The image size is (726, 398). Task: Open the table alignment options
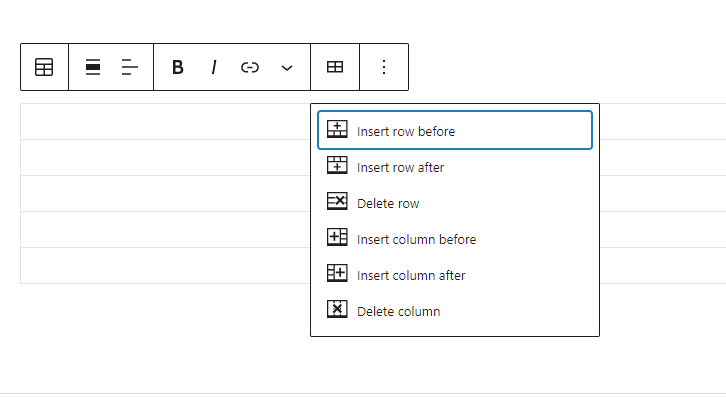click(93, 67)
